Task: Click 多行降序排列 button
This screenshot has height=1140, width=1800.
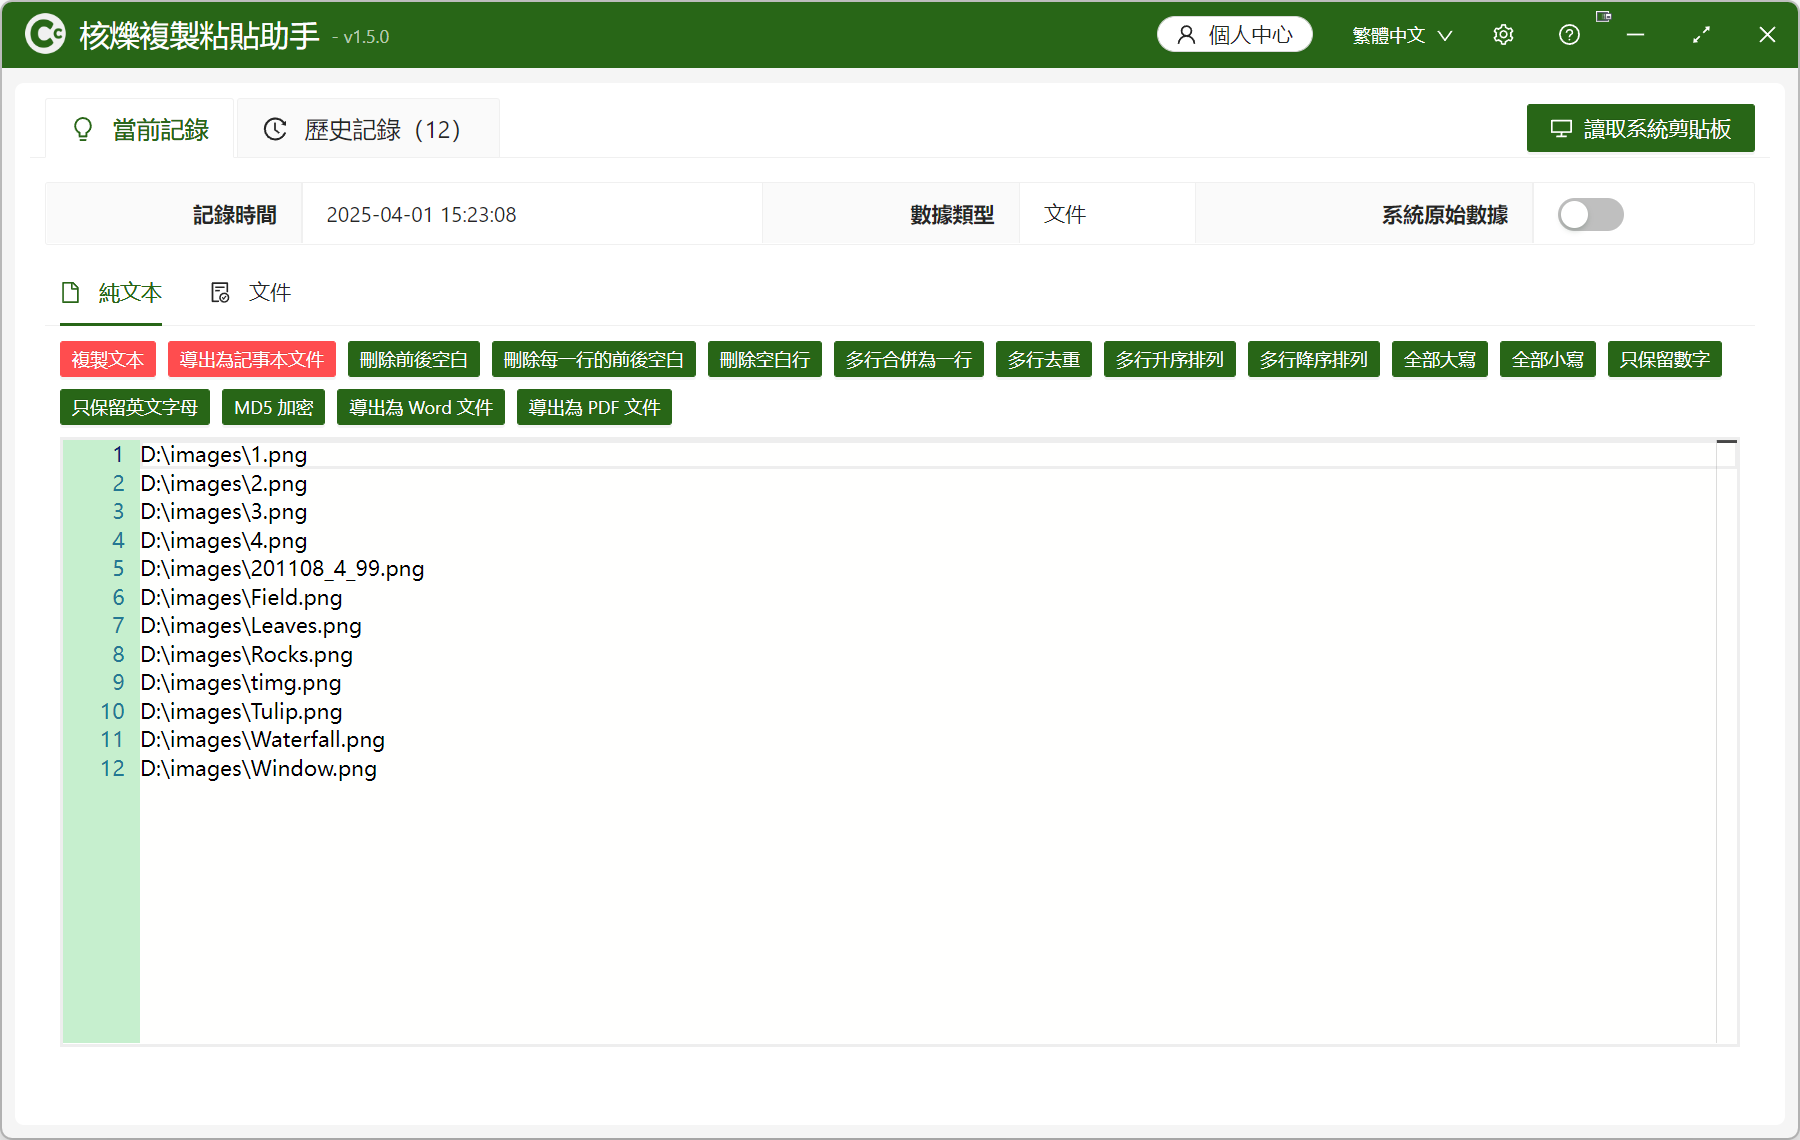Action: (1314, 359)
